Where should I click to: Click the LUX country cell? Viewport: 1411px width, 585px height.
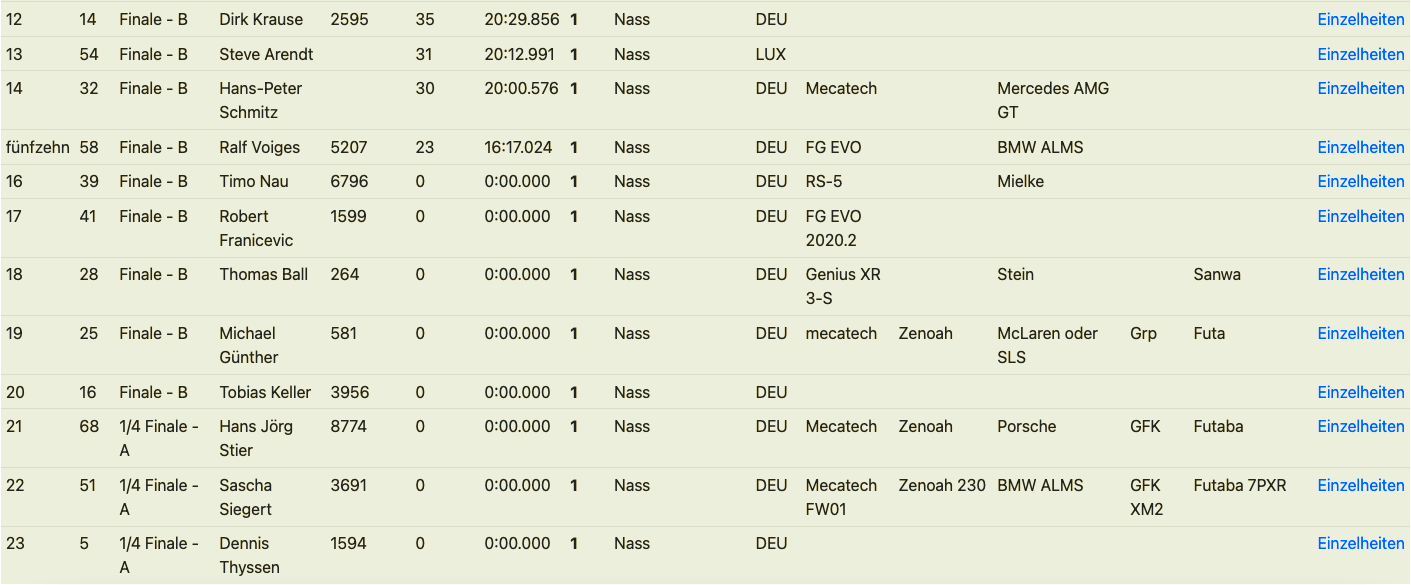tap(770, 54)
